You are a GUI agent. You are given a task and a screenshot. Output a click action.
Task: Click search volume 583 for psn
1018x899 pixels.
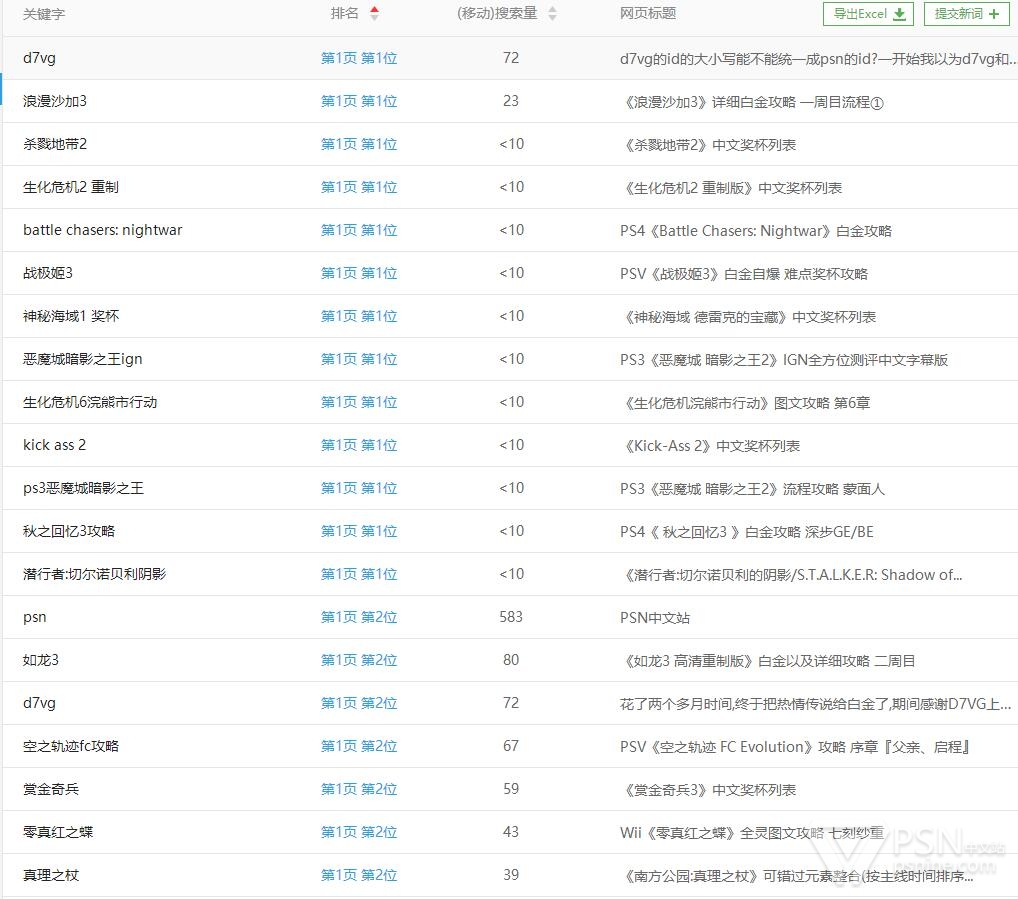coord(511,617)
